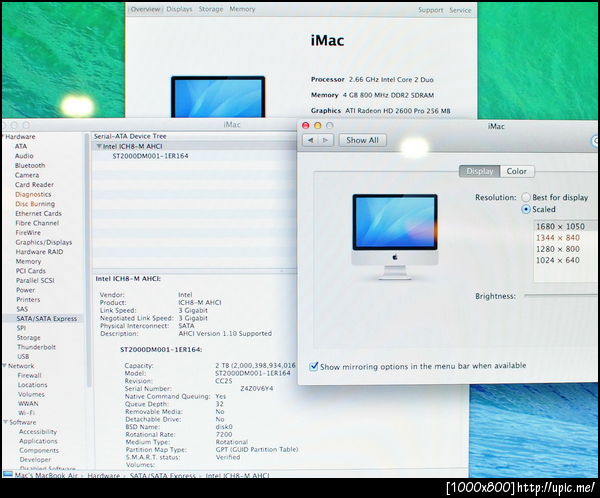Adjust the Brightness slider
This screenshot has height=498, width=600.
coord(561,296)
